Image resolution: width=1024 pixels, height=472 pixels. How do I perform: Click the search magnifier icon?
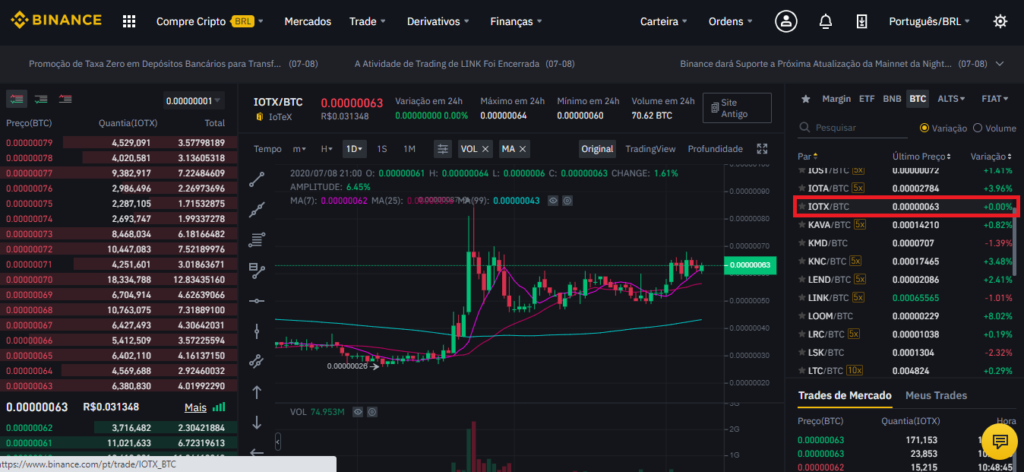coord(805,128)
